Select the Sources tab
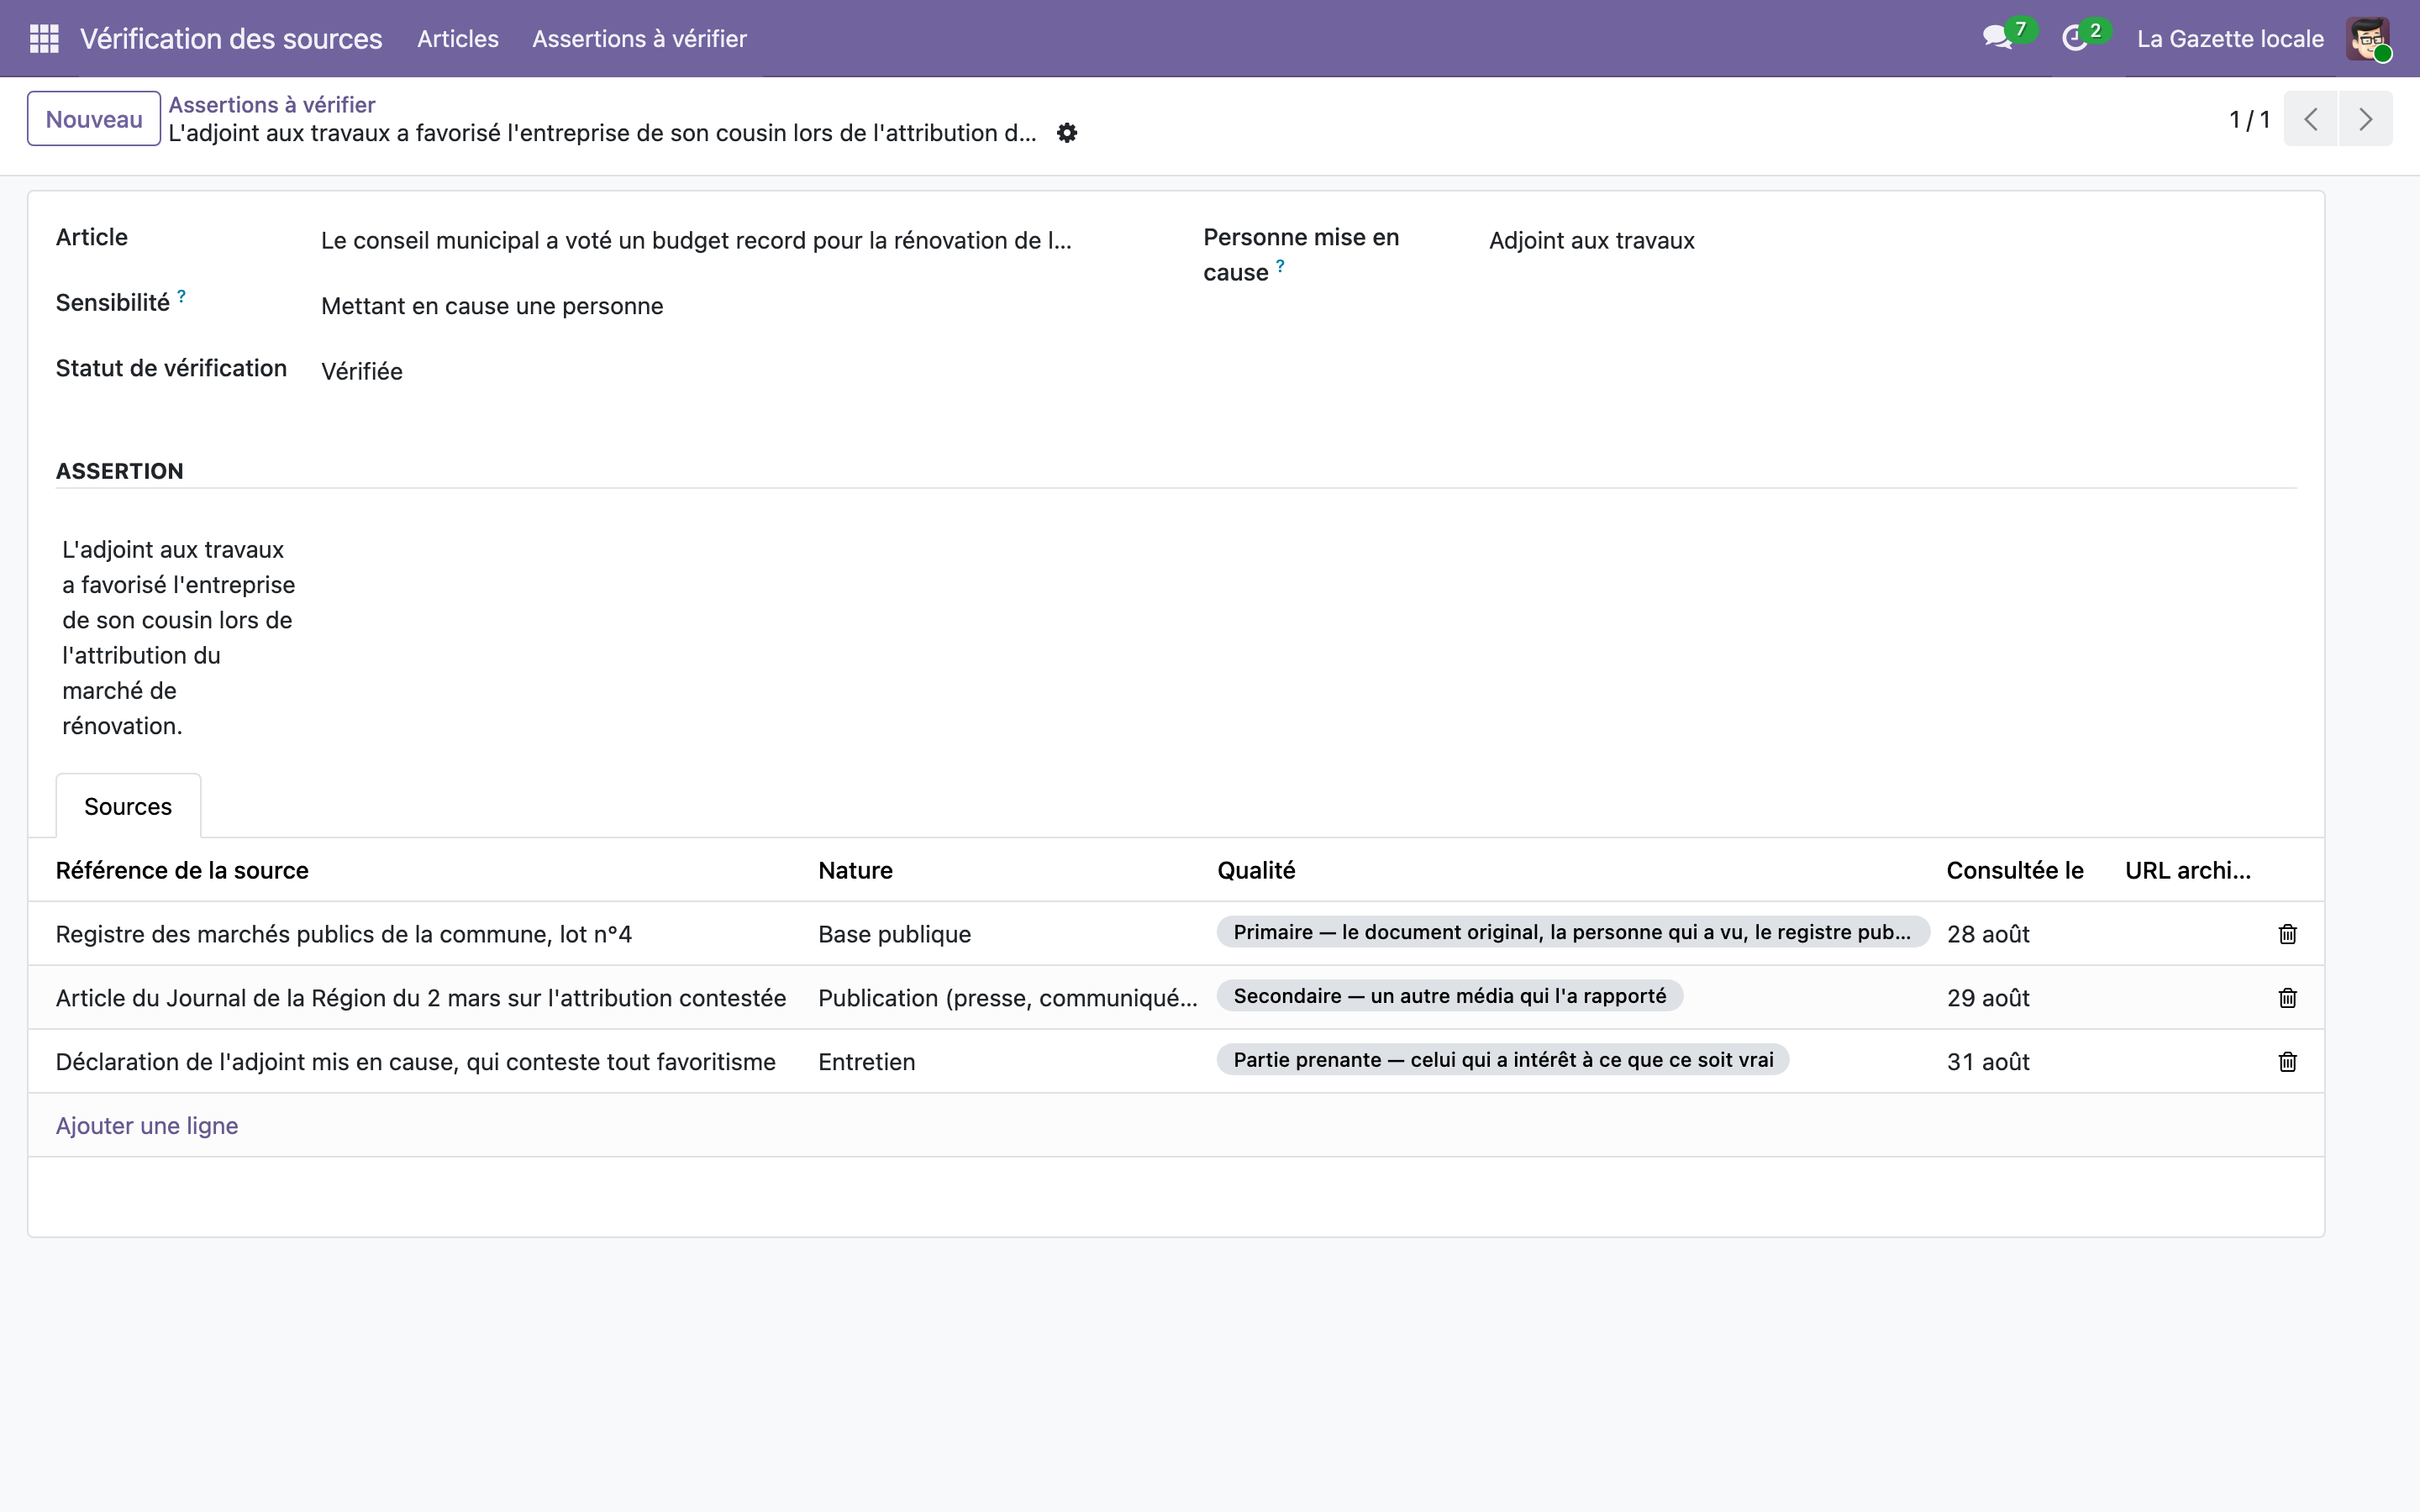 tap(128, 806)
